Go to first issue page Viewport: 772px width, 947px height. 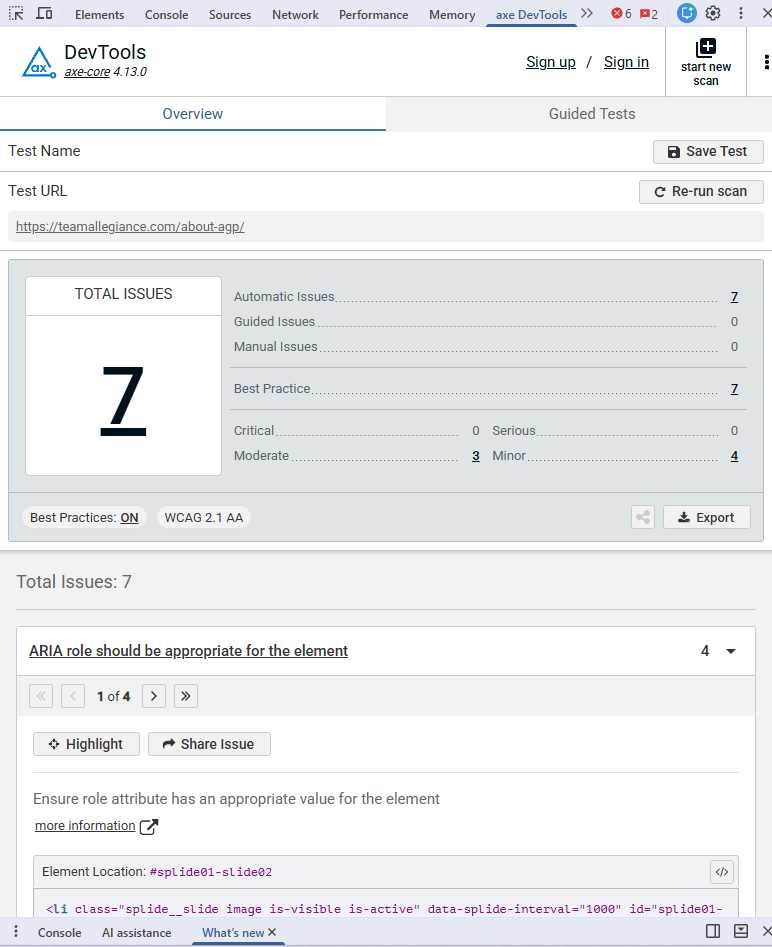41,696
